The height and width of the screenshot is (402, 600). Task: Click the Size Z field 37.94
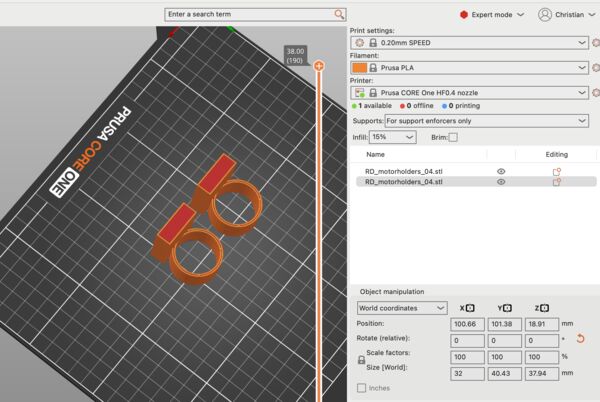(x=541, y=374)
